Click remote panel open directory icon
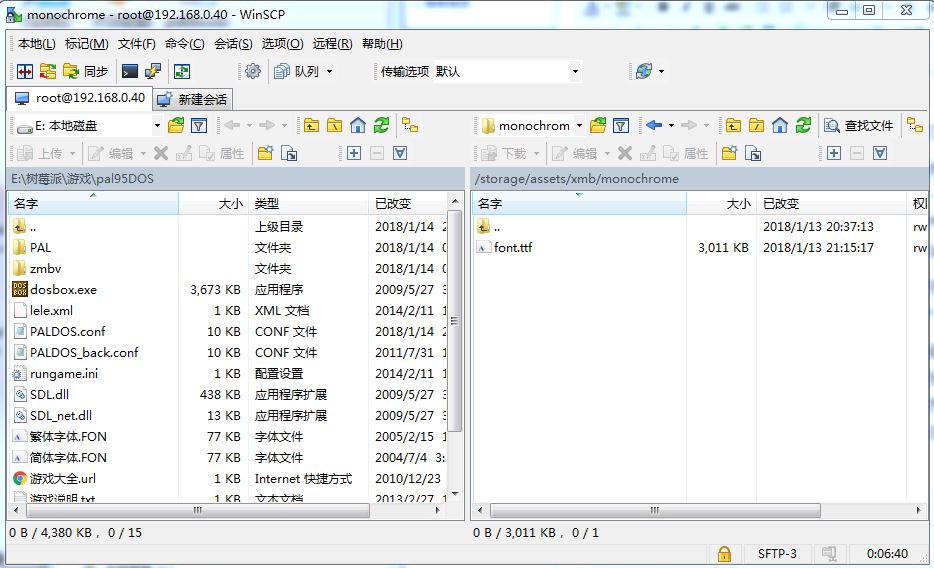Screen dimensions: 934x568 (x=597, y=125)
